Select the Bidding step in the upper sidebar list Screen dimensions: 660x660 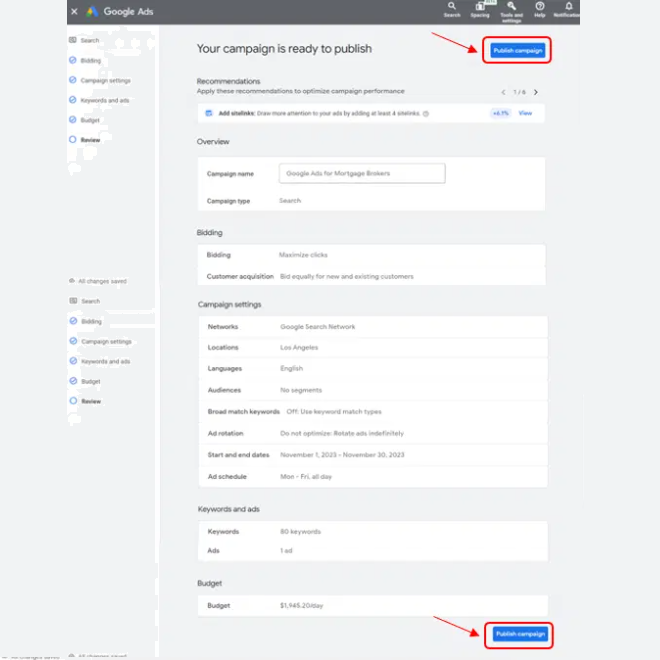tap(90, 60)
